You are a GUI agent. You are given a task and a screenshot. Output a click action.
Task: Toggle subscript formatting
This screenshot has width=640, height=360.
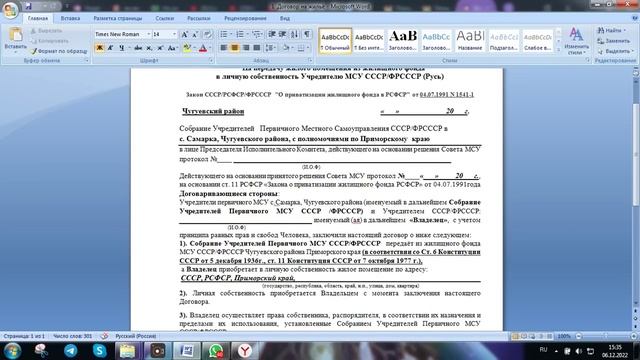click(149, 48)
